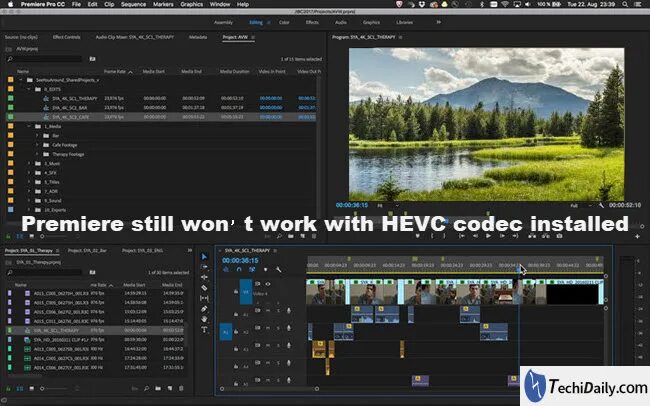Open Program Monitor settings wrench
This screenshot has width=650, height=406.
601,205
